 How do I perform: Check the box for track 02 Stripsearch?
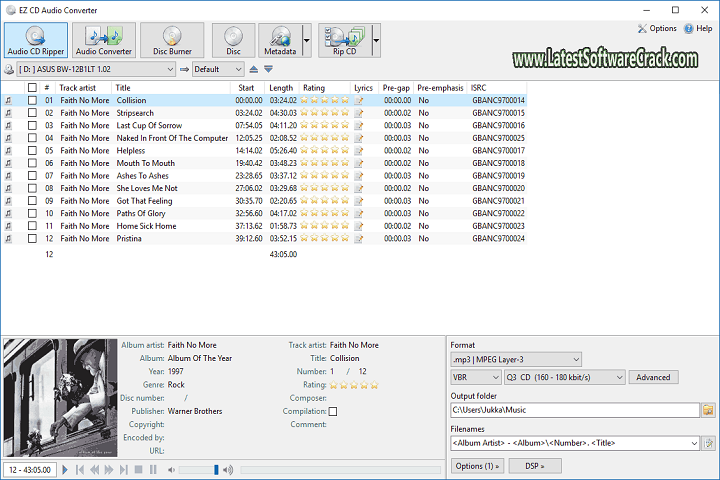(32, 113)
